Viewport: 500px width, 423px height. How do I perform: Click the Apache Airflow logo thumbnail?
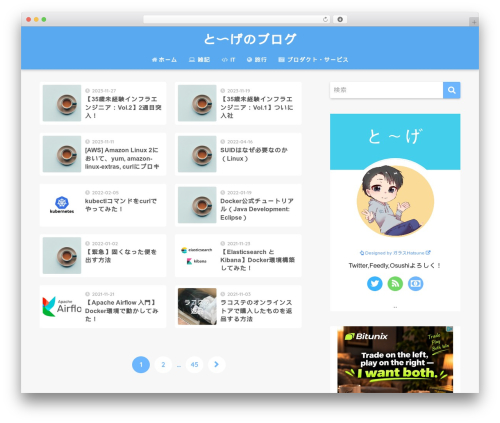tap(62, 307)
